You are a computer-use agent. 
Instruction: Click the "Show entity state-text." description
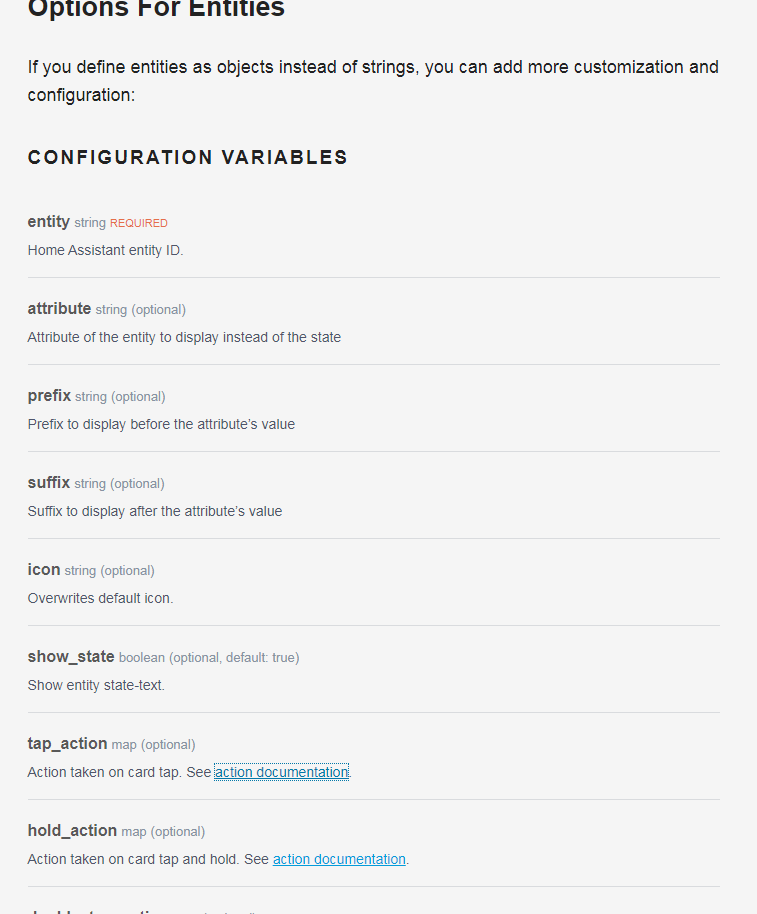(96, 685)
